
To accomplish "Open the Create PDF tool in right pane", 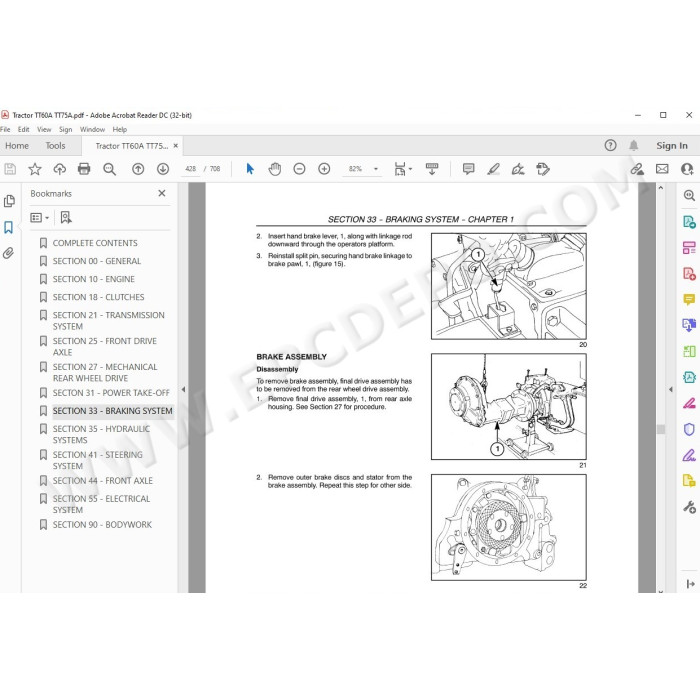I will (689, 273).
